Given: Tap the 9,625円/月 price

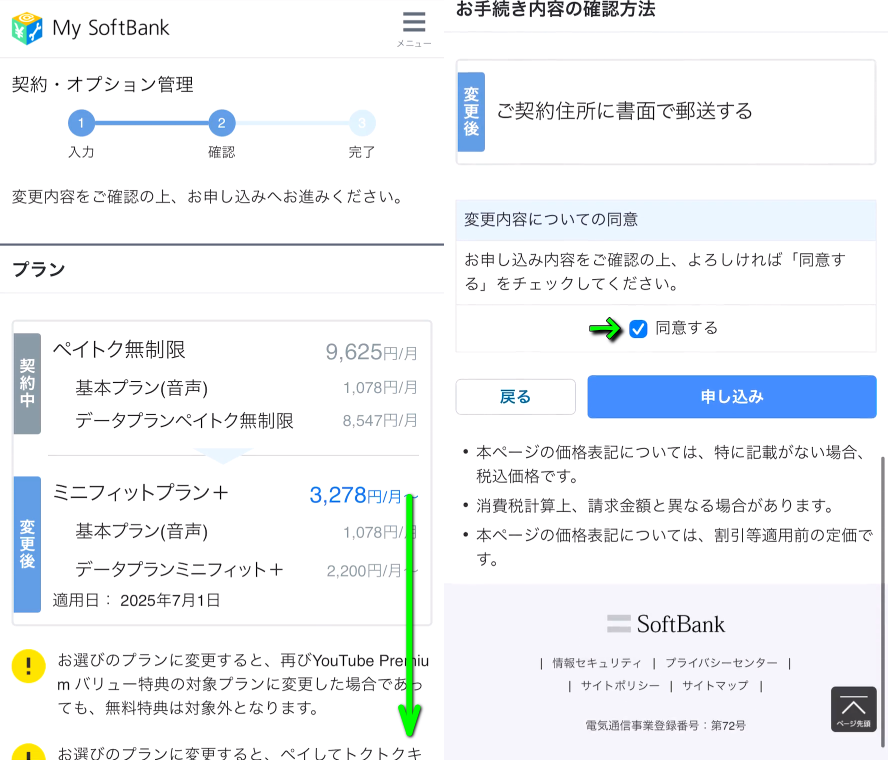Looking at the screenshot, I should pyautogui.click(x=372, y=352).
